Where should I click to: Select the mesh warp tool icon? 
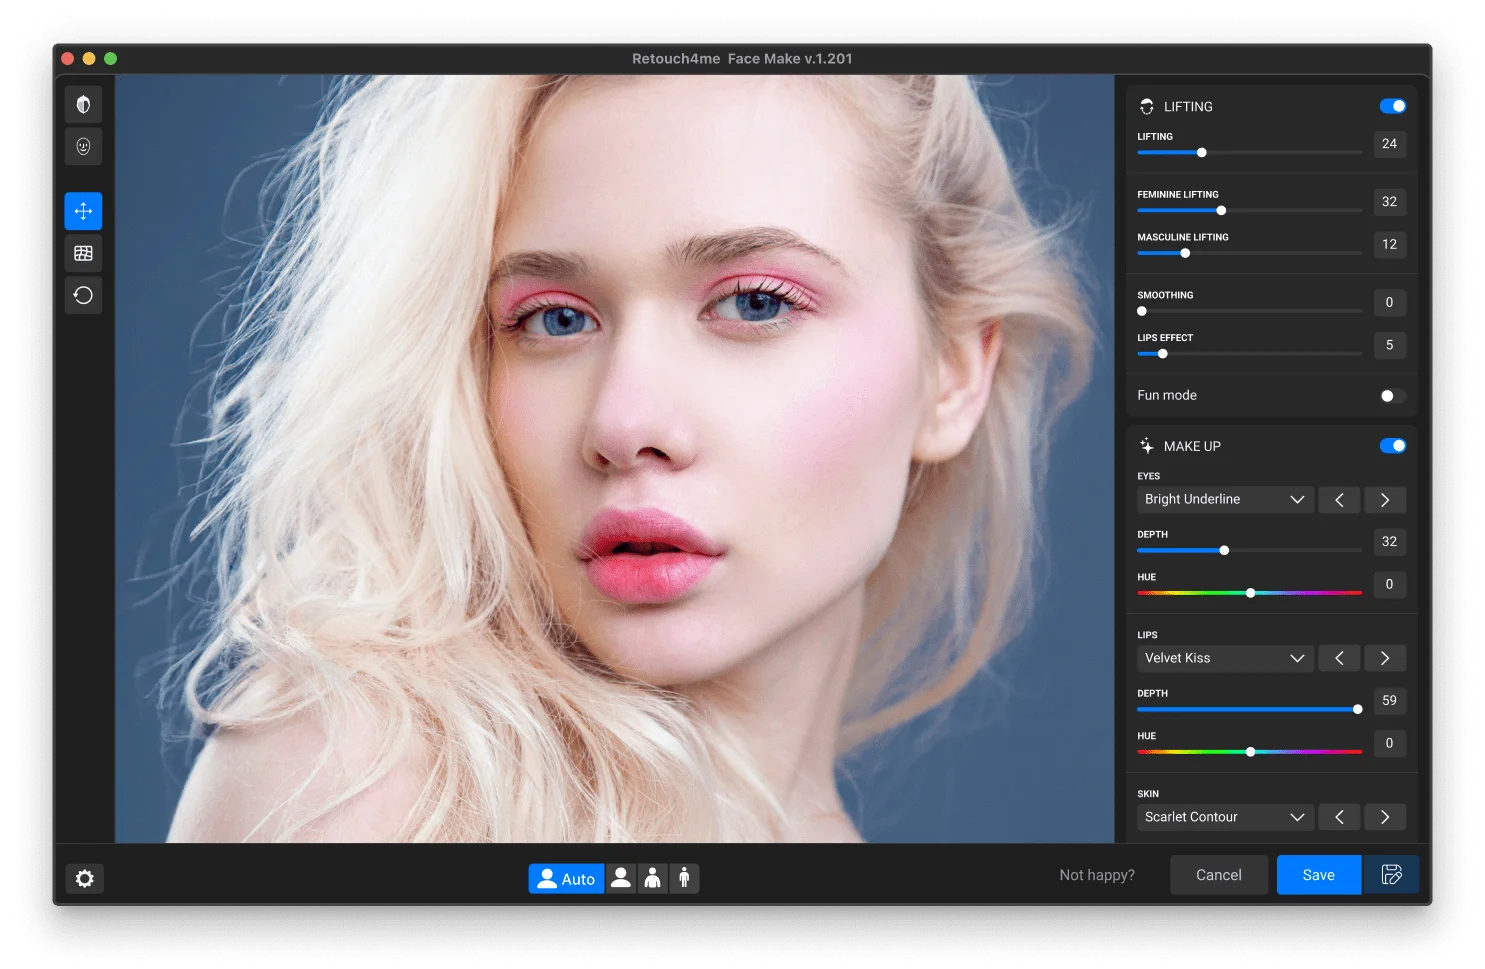(x=83, y=253)
